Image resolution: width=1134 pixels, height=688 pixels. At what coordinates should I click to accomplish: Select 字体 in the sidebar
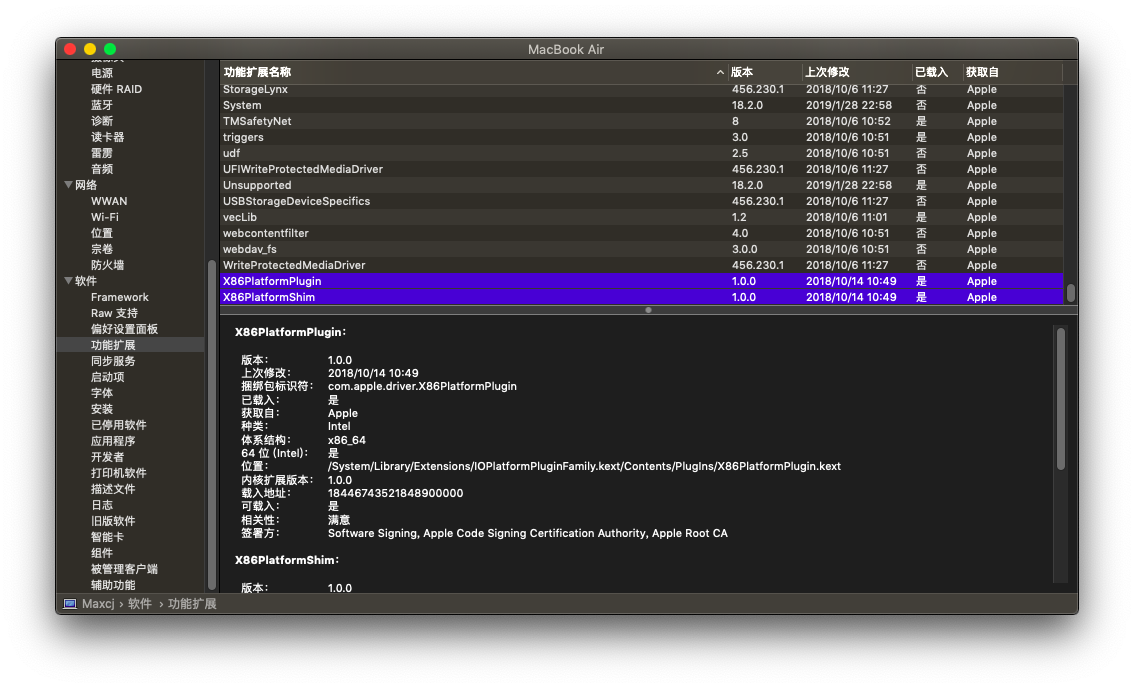click(x=102, y=393)
